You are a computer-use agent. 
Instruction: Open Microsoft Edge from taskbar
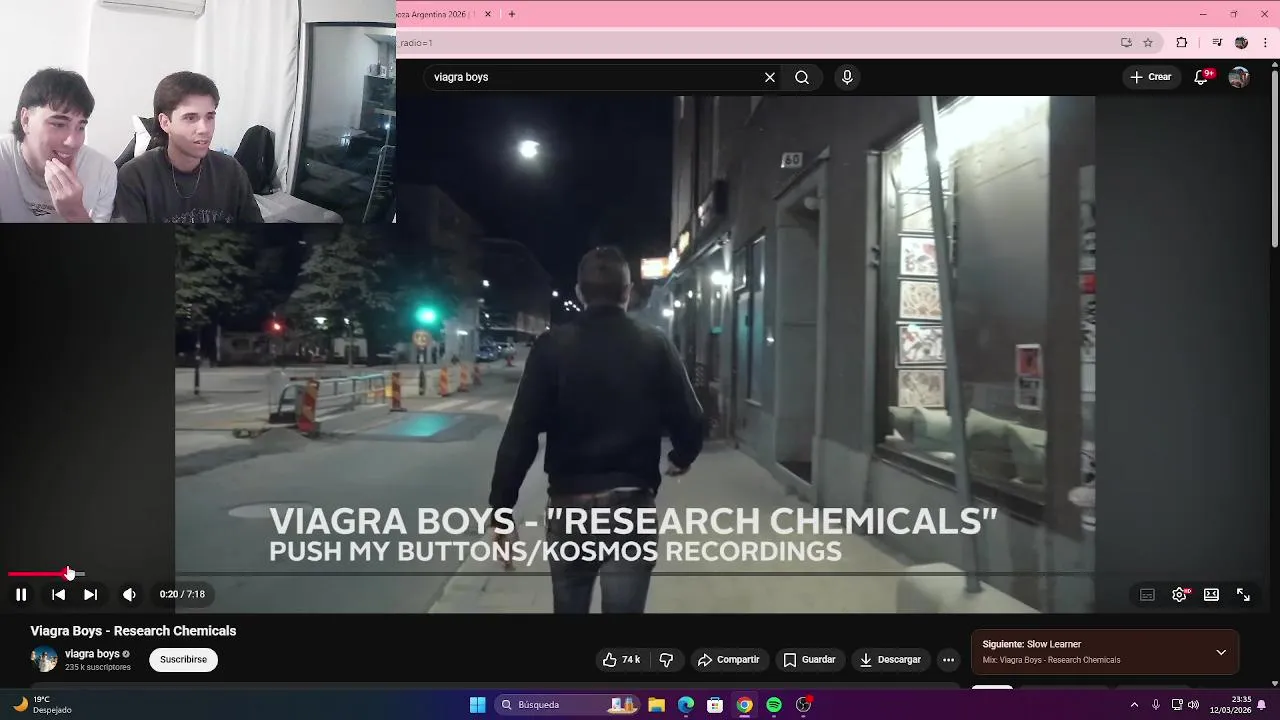[686, 705]
